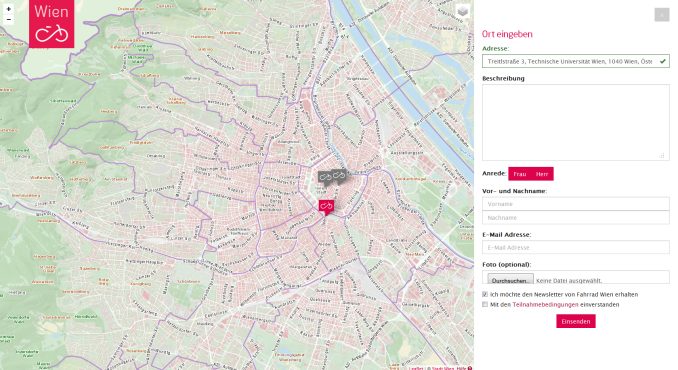Close the Ort eingeben side panel
This screenshot has height=370, width=678.
662,15
